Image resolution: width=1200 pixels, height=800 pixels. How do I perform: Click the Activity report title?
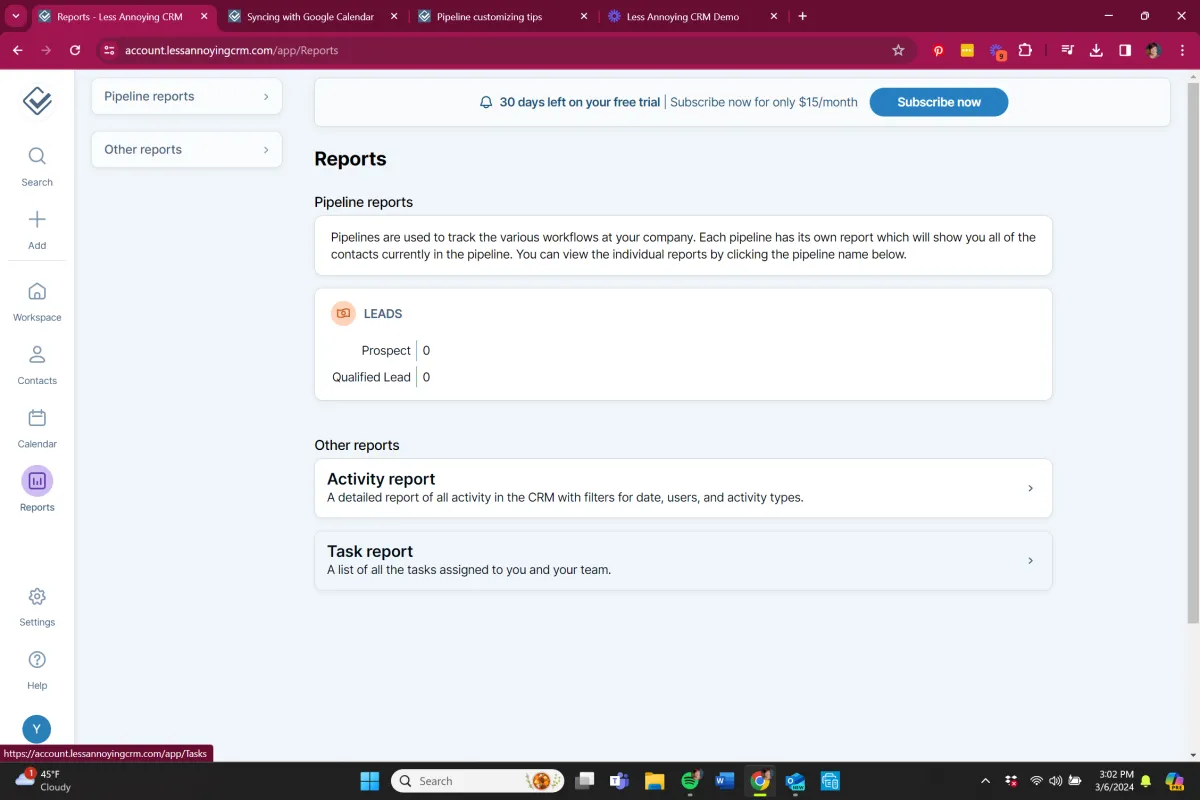(x=381, y=479)
